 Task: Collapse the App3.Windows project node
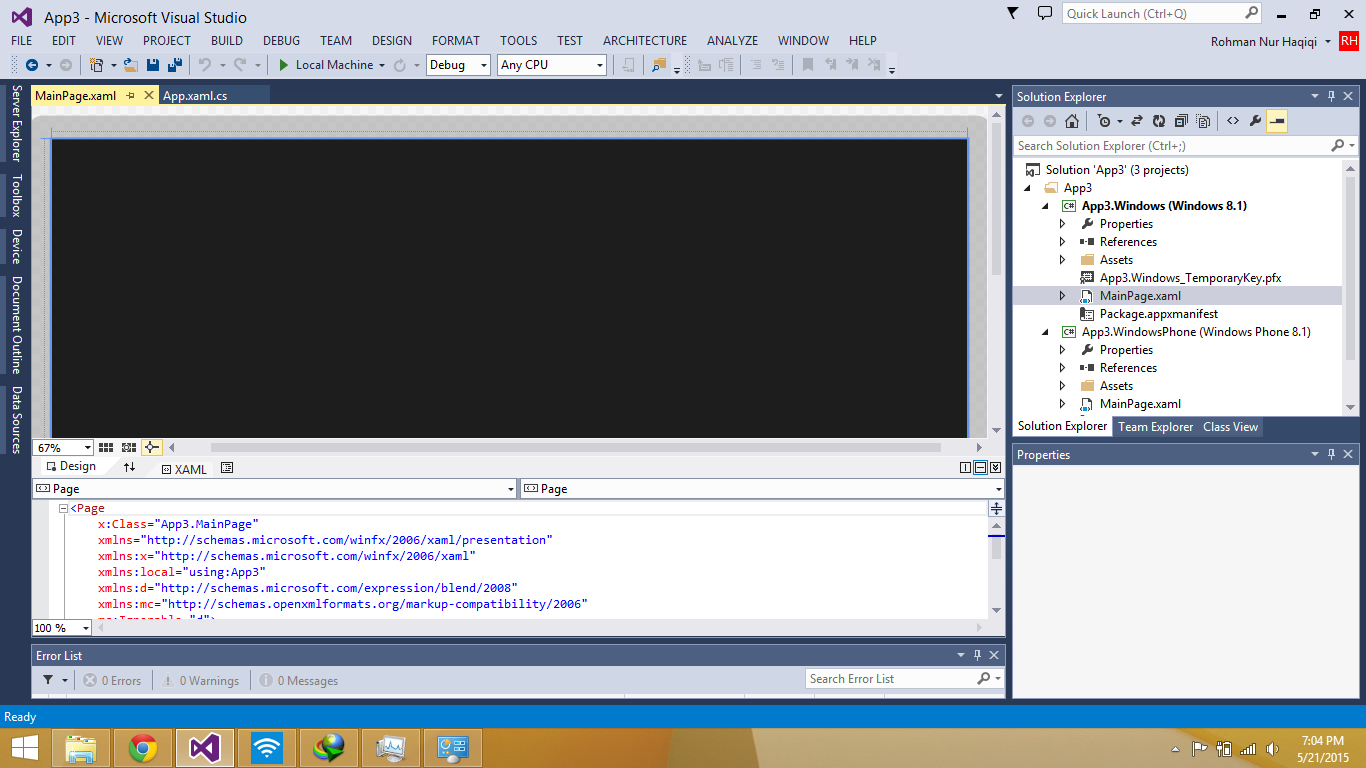(x=1046, y=206)
